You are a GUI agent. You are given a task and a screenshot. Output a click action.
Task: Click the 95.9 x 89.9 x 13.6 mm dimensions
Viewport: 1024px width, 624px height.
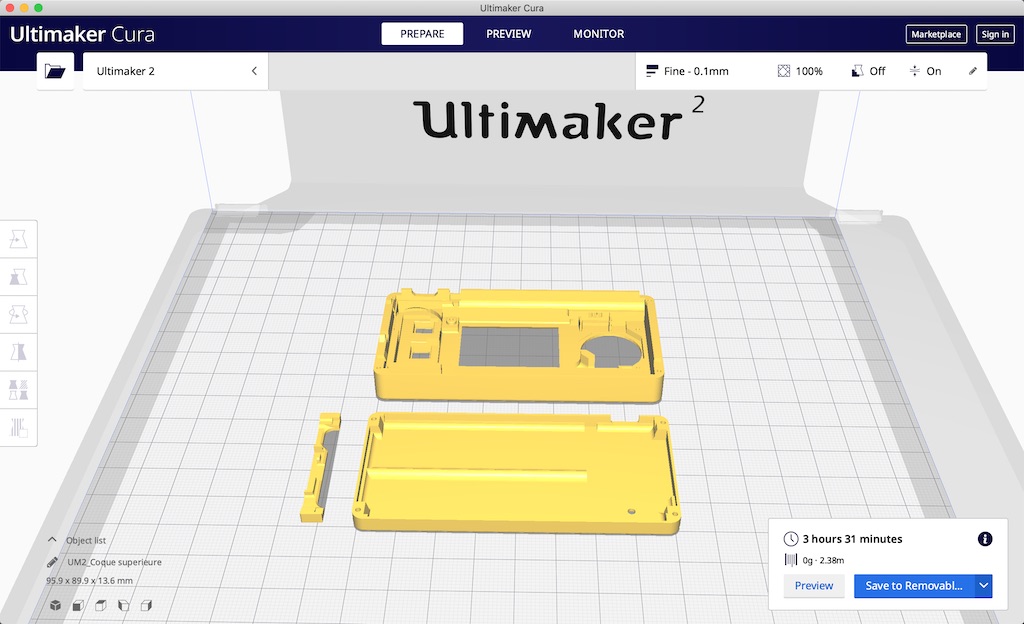click(x=89, y=580)
